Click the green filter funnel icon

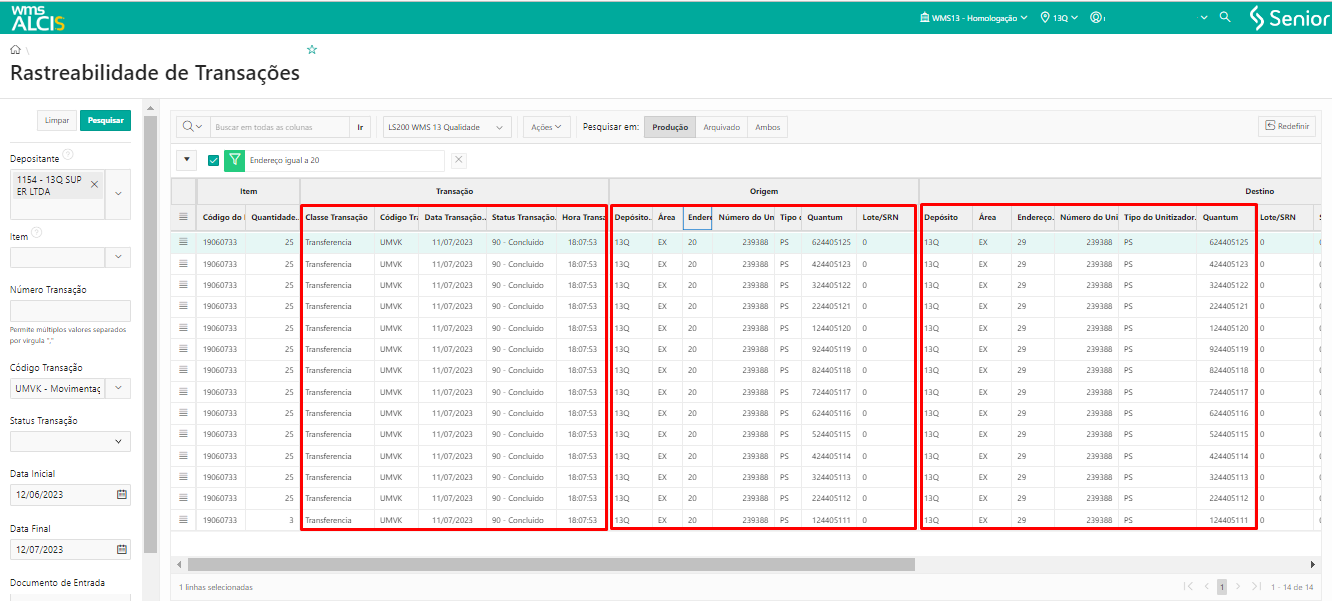pyautogui.click(x=234, y=160)
